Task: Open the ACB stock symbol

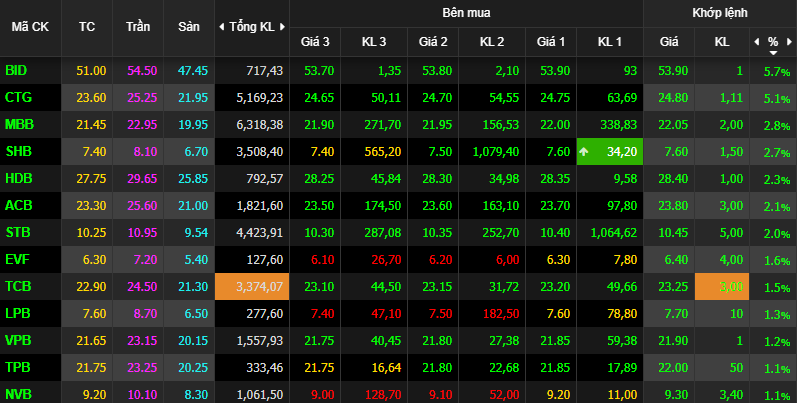Action: [x=18, y=205]
